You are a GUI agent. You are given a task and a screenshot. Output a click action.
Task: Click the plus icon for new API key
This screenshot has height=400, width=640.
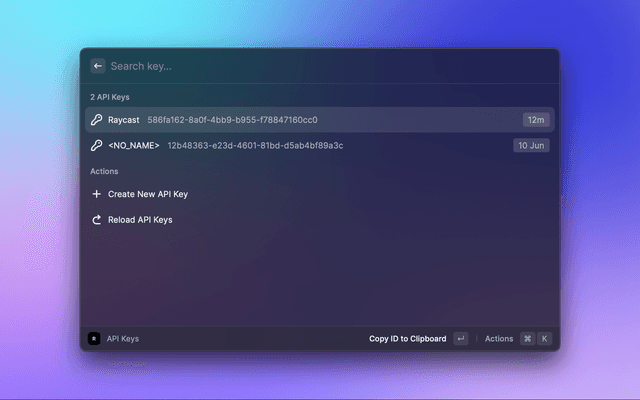tap(97, 194)
